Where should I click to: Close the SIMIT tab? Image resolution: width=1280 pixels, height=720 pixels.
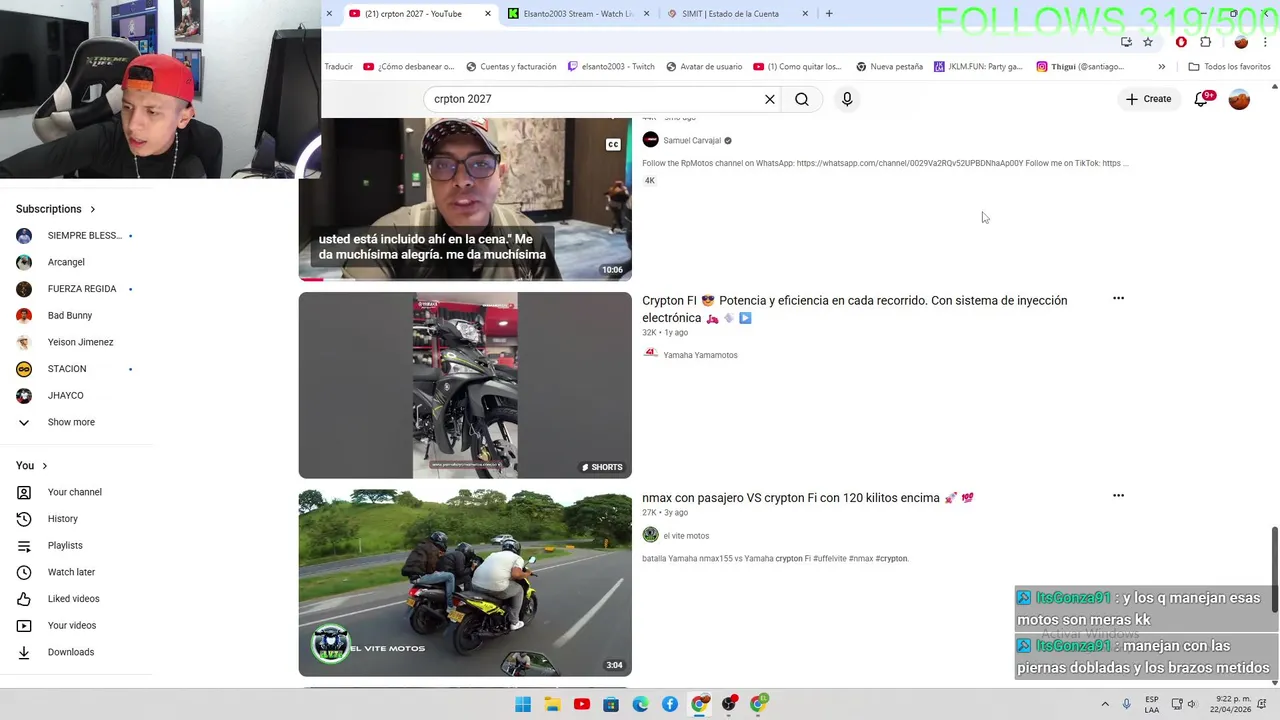pos(805,14)
